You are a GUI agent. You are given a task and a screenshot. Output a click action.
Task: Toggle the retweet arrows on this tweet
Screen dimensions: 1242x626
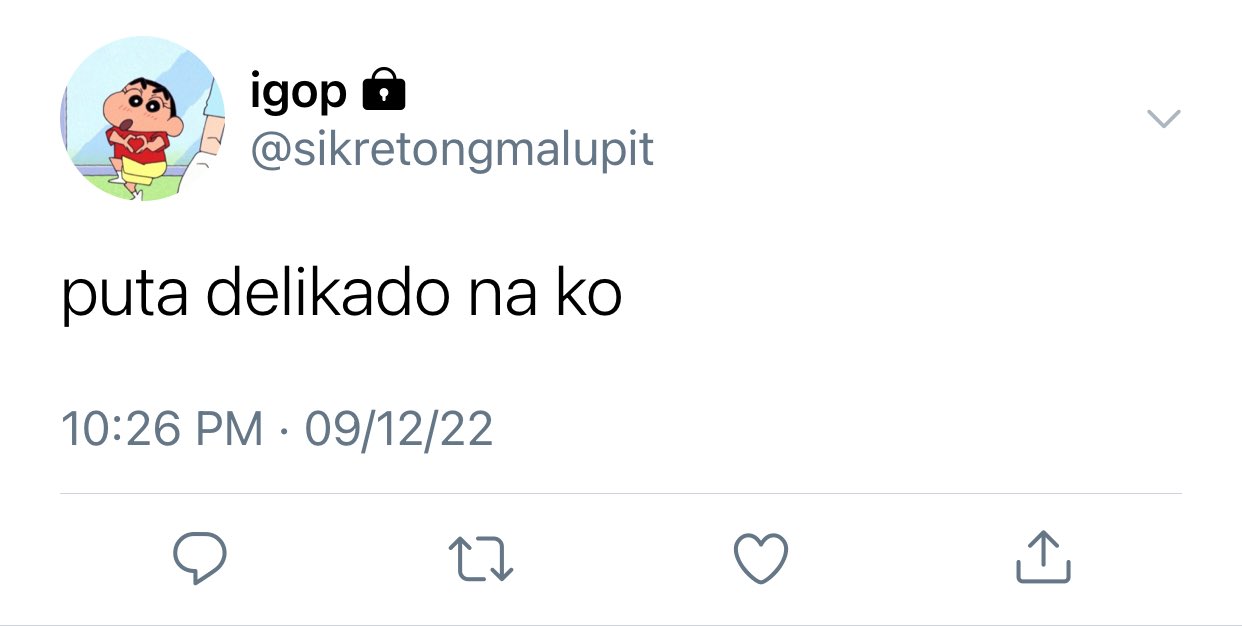480,559
